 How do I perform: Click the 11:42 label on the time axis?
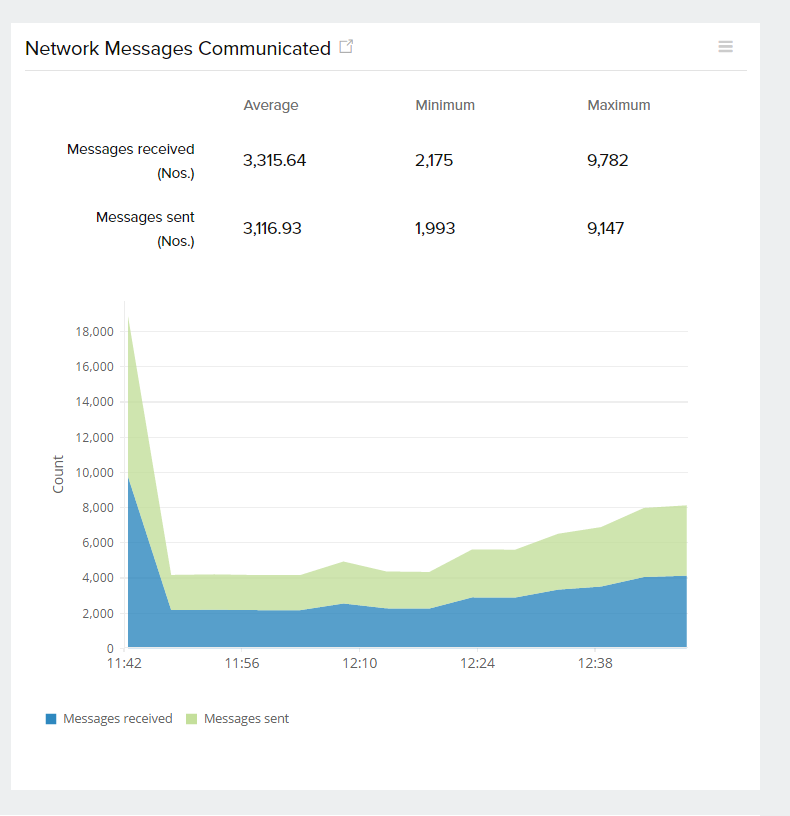124,663
